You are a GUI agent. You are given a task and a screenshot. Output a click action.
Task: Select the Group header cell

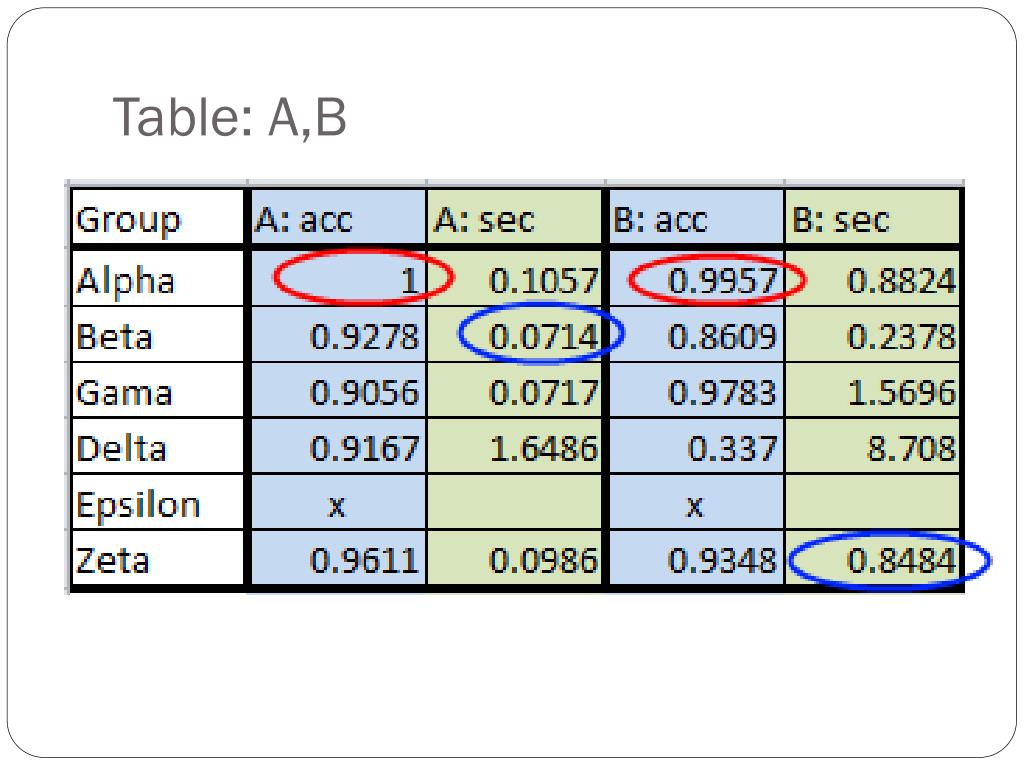pos(157,218)
